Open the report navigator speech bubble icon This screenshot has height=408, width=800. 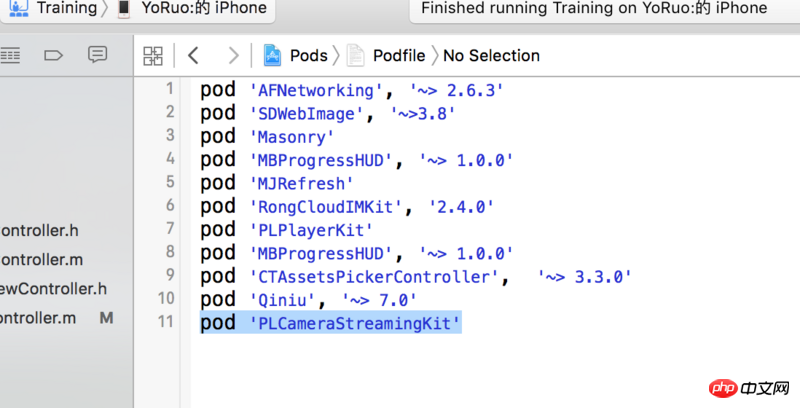coord(97,55)
